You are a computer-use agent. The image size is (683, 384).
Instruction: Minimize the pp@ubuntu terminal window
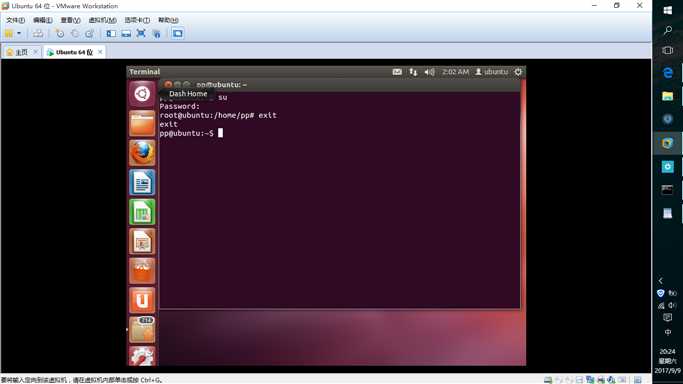(177, 84)
